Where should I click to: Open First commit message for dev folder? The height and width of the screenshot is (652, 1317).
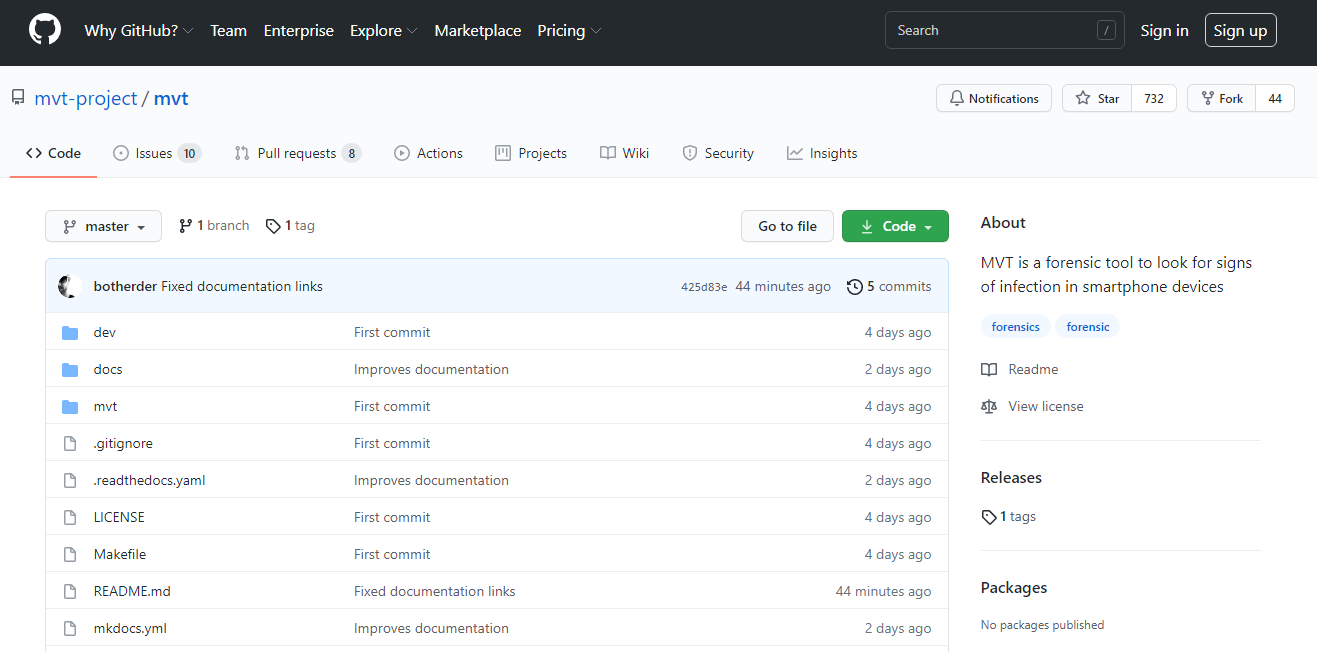pyautogui.click(x=392, y=332)
